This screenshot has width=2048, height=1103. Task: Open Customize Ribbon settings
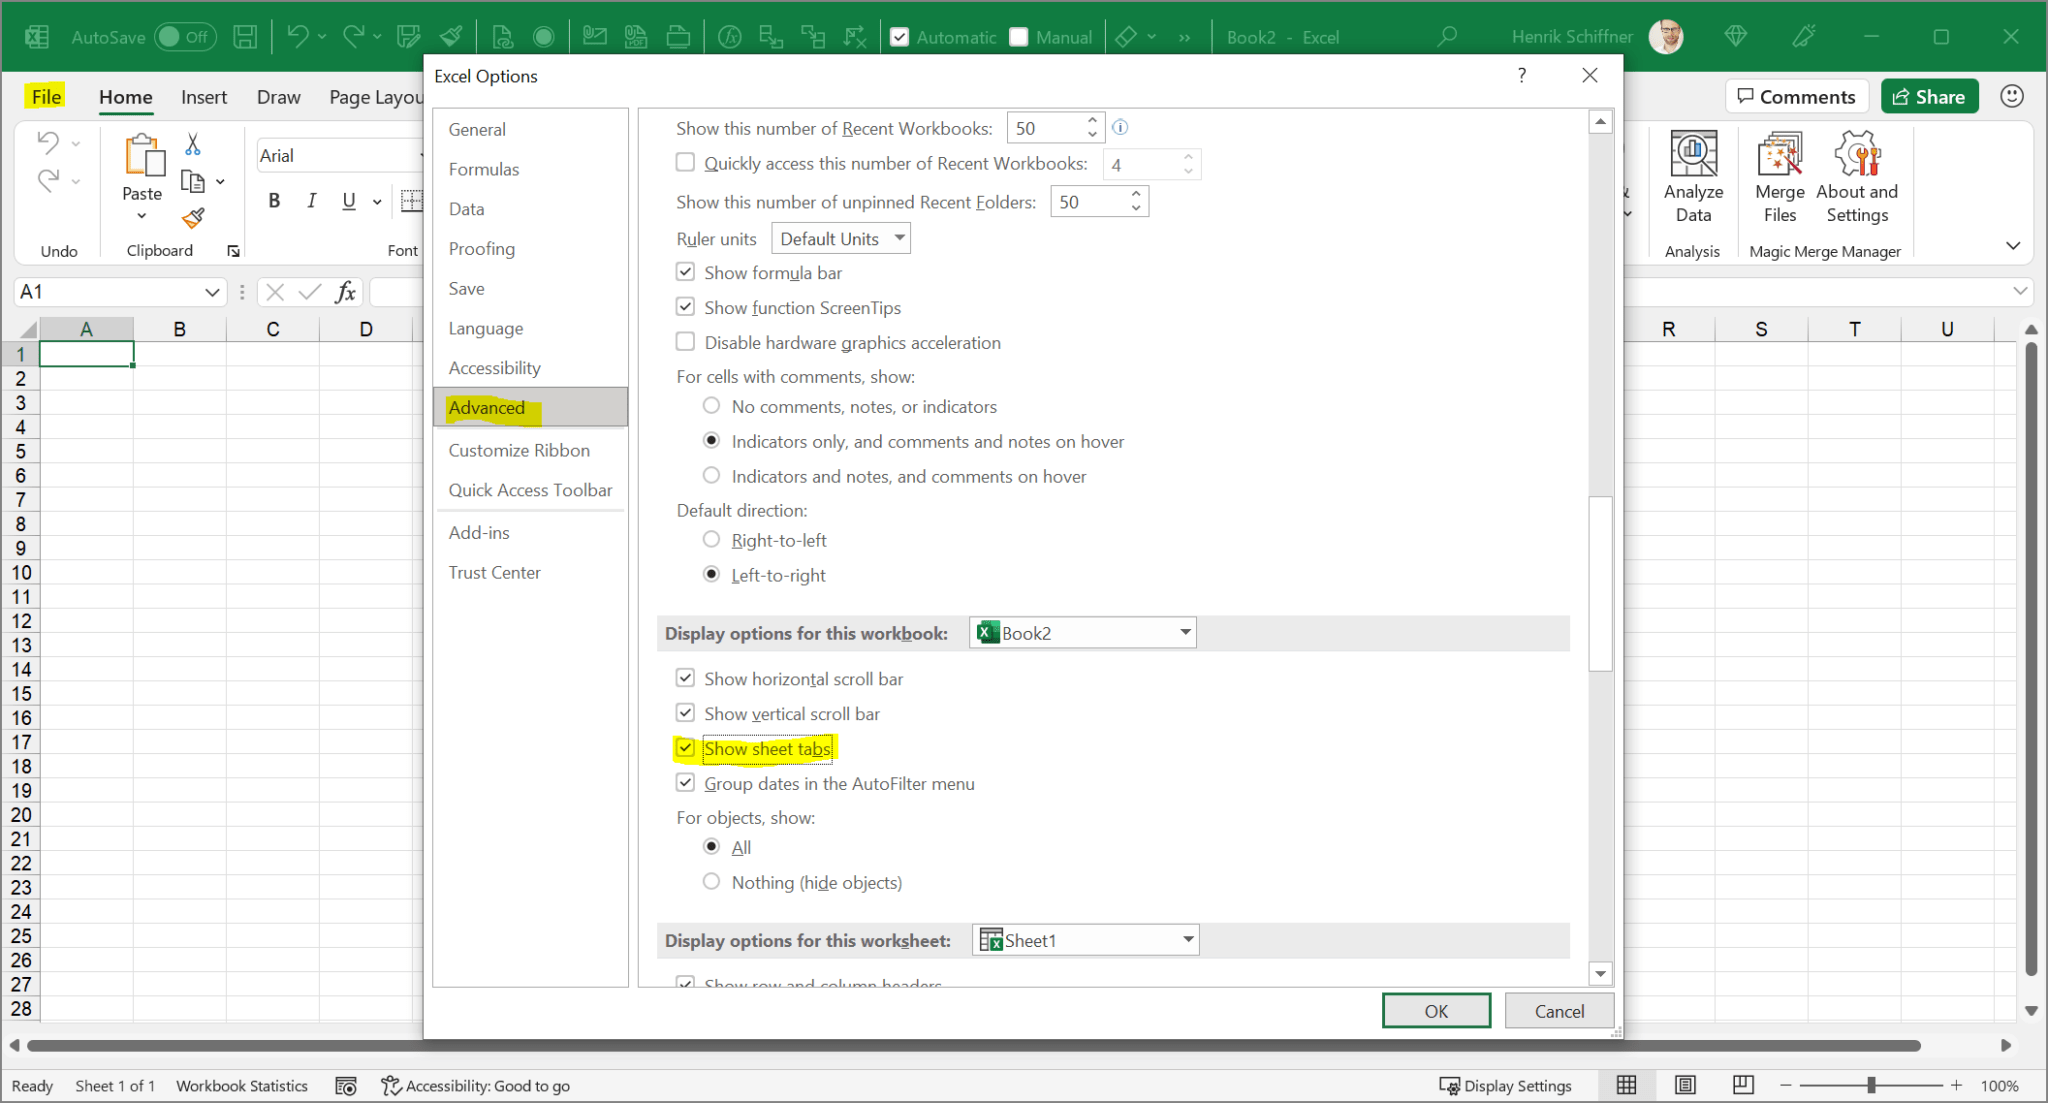click(520, 450)
